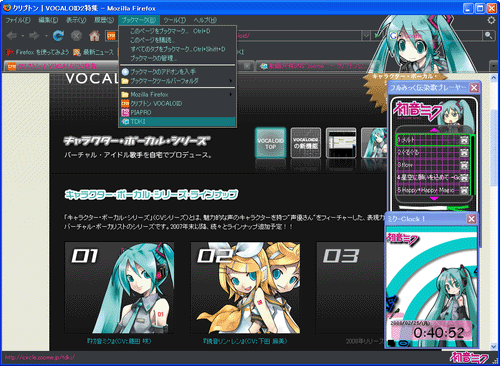This screenshot has width=500, height=366.
Task: Click the Google search engine icon
Action: (x=393, y=35)
